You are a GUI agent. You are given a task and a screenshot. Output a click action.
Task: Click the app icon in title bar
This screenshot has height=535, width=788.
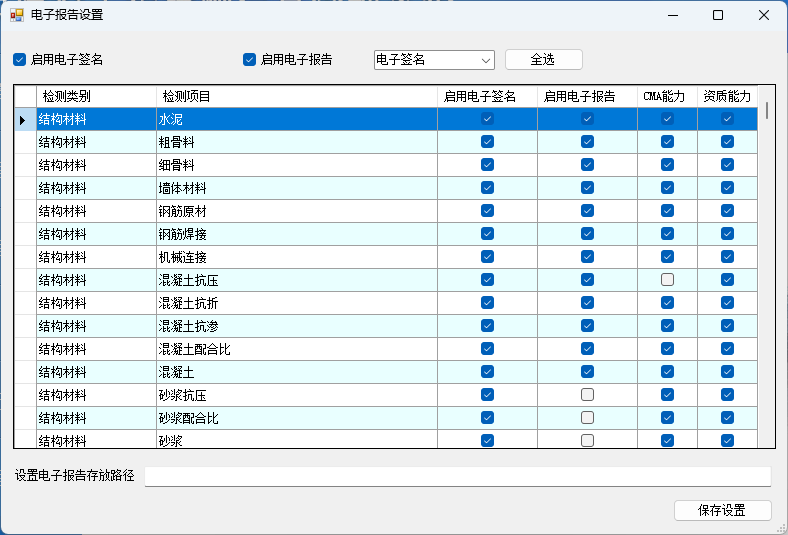16,15
